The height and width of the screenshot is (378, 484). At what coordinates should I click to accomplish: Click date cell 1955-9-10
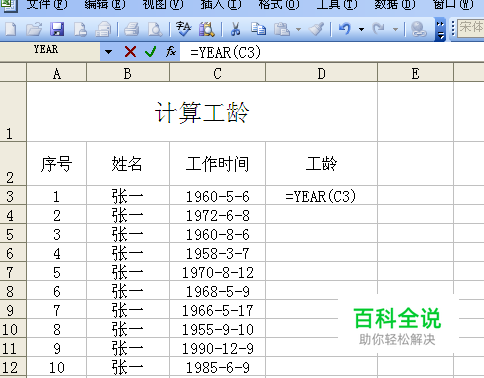pyautogui.click(x=217, y=329)
